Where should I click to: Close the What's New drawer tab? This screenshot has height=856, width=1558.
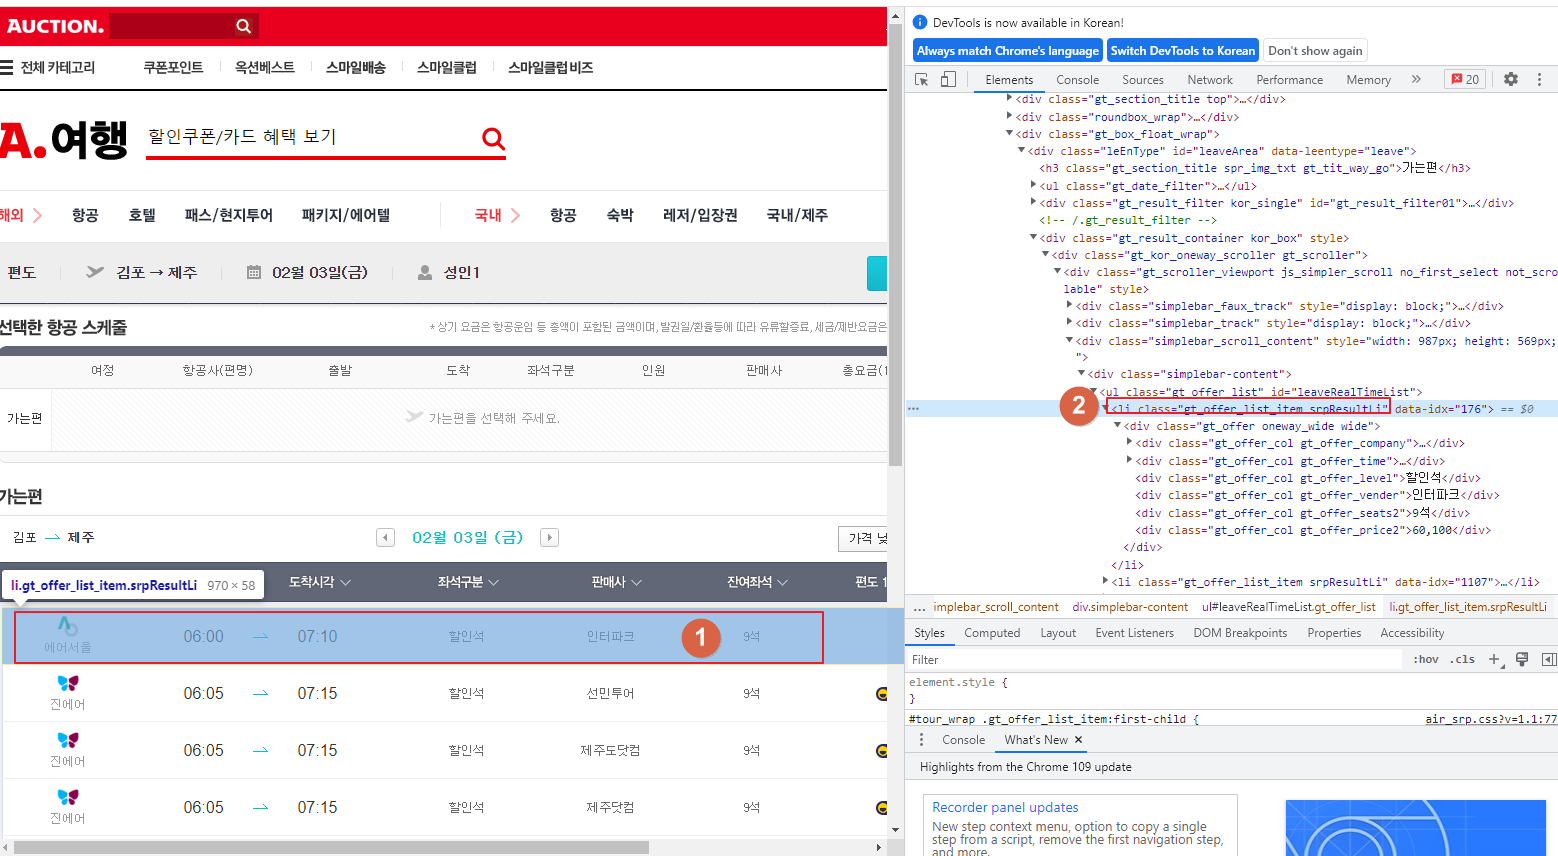[x=1079, y=740]
